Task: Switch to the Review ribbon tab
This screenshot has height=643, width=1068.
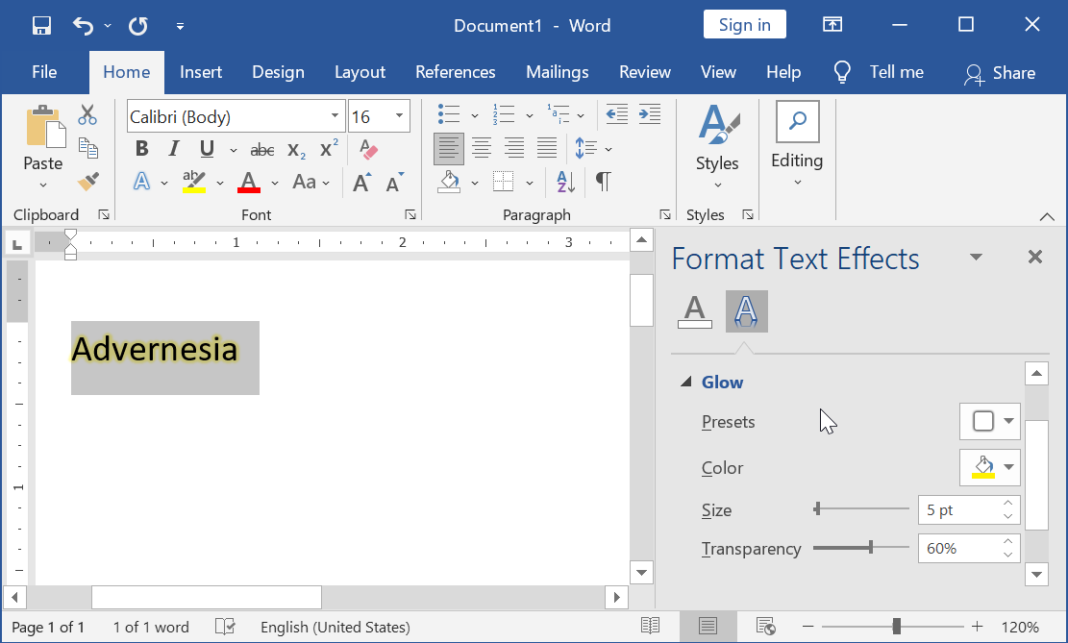Action: tap(644, 72)
